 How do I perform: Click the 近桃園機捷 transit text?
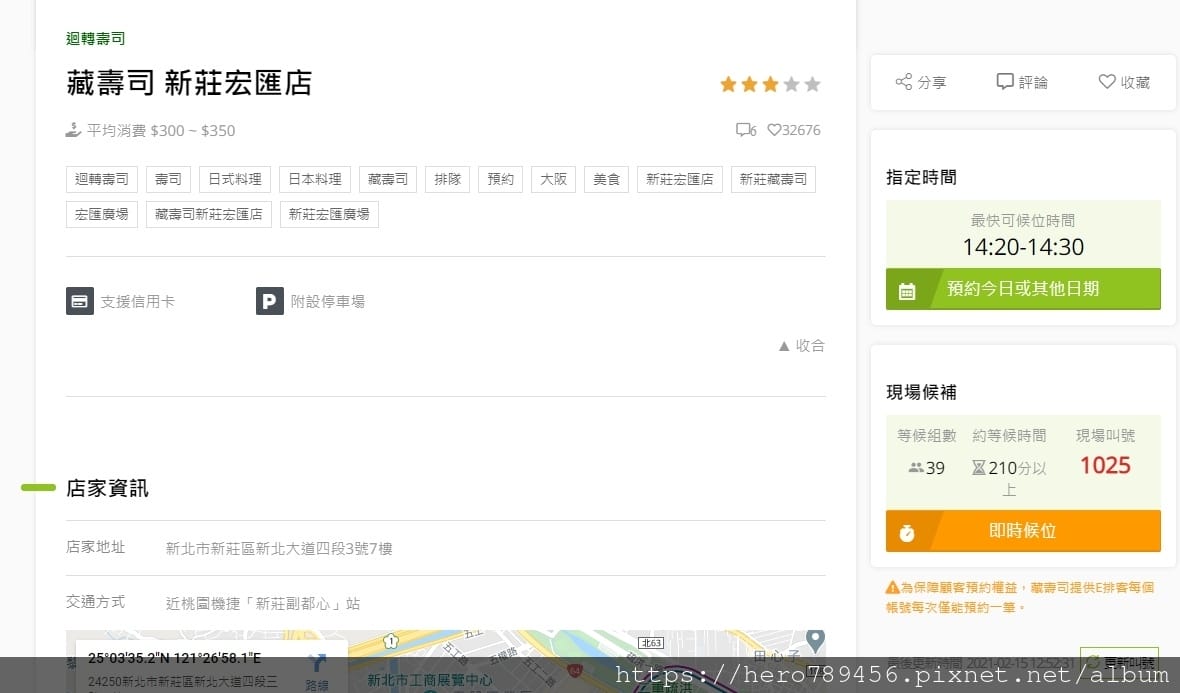(x=263, y=603)
